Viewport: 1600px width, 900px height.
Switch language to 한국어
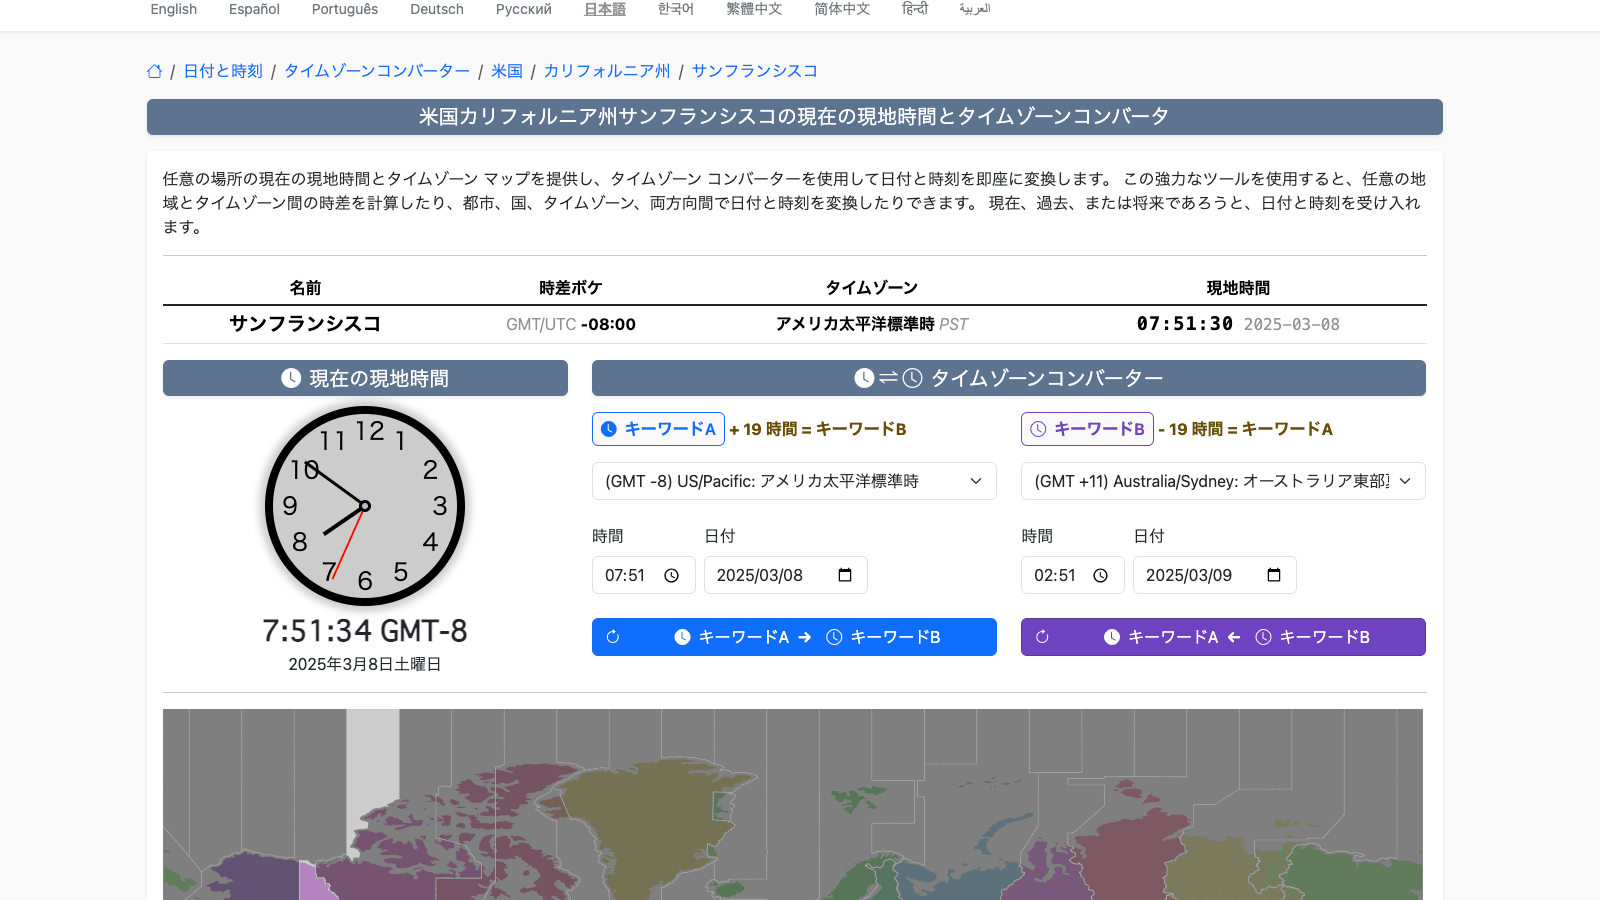(676, 9)
